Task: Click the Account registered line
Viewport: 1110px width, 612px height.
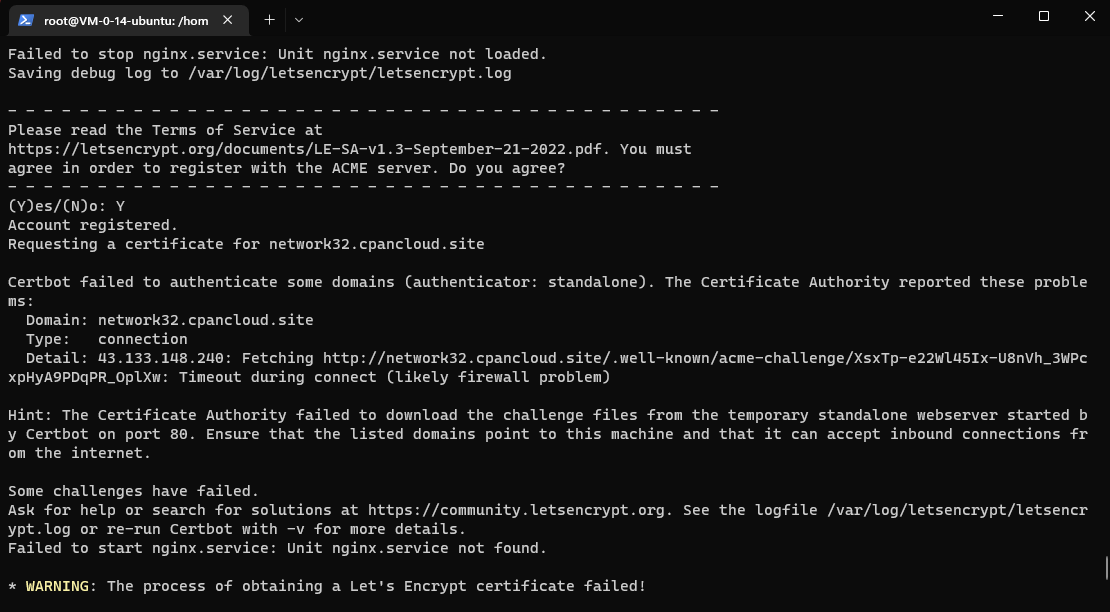Action: tap(90, 224)
